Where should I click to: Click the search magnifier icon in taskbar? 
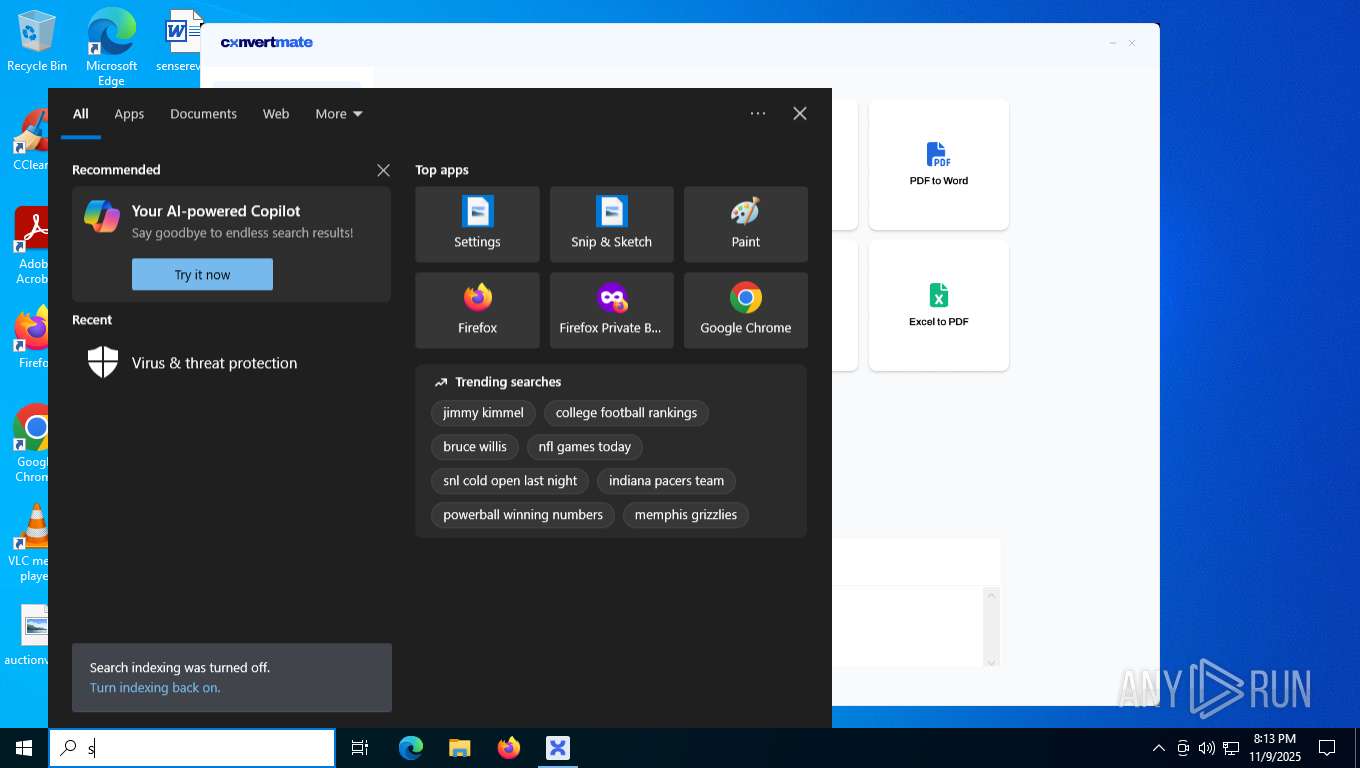click(68, 748)
